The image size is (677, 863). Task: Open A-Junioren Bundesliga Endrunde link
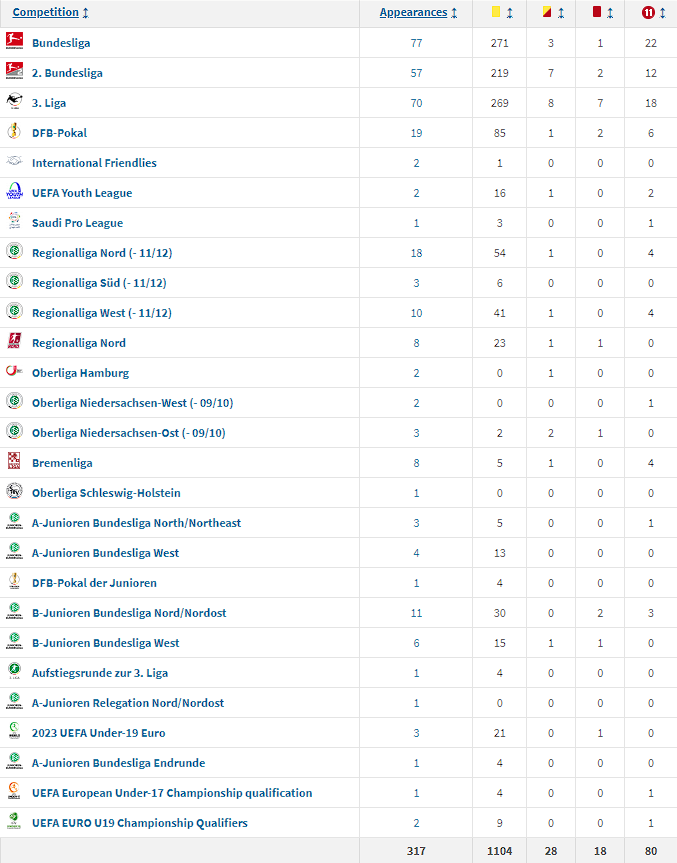point(118,763)
